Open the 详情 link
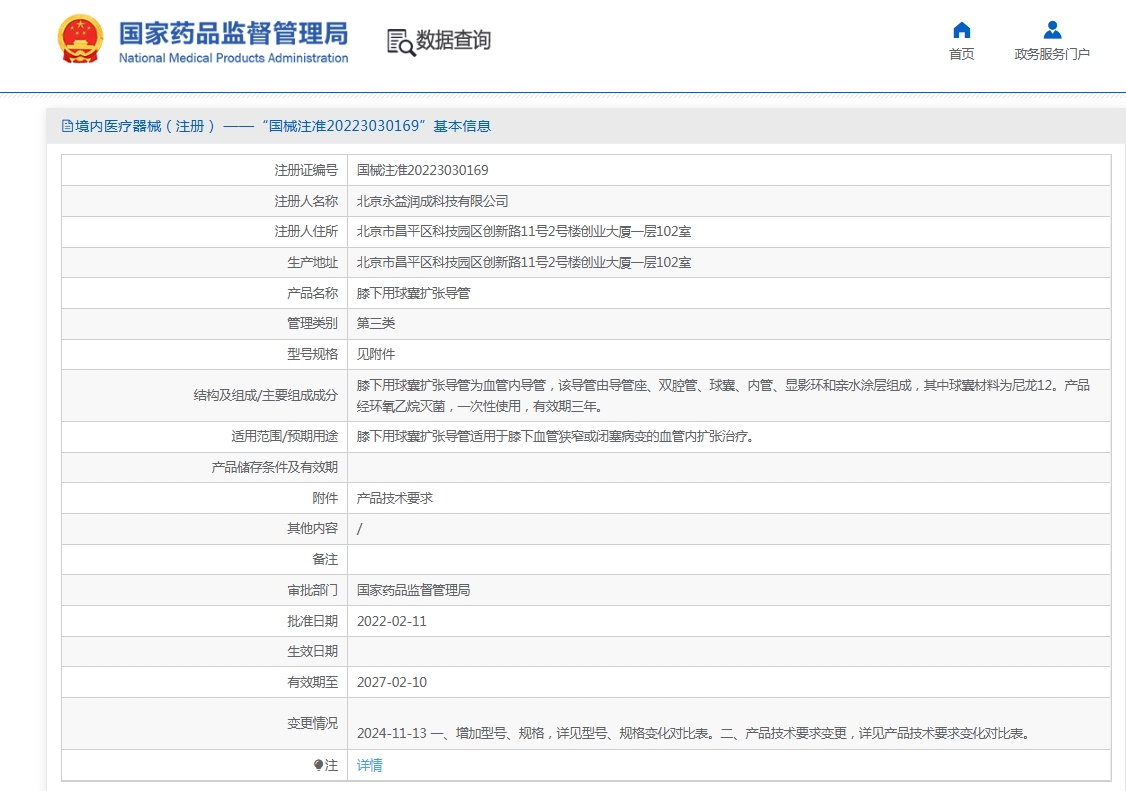Screen dimensions: 1126x791 [x=369, y=765]
